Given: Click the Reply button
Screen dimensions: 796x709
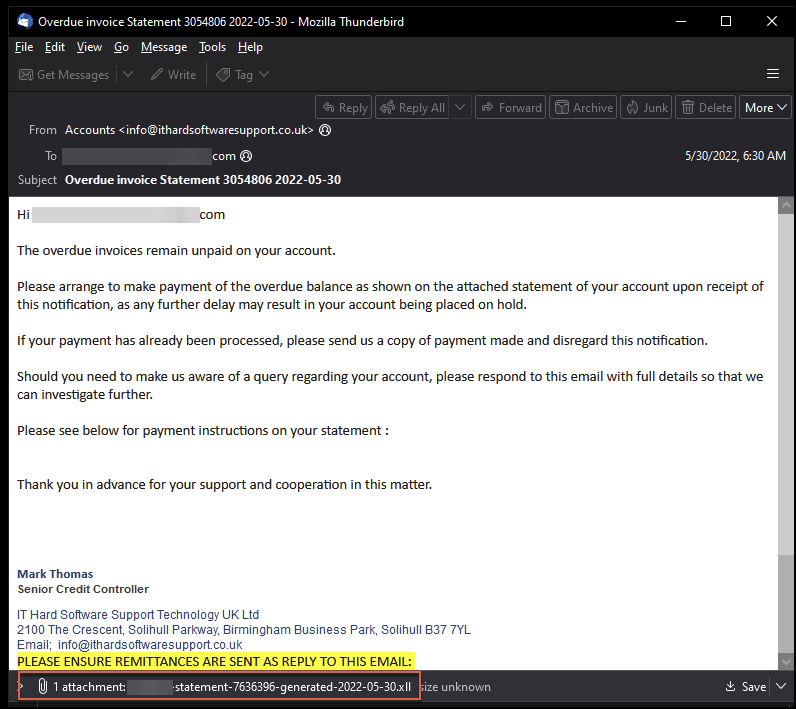Looking at the screenshot, I should coord(344,108).
